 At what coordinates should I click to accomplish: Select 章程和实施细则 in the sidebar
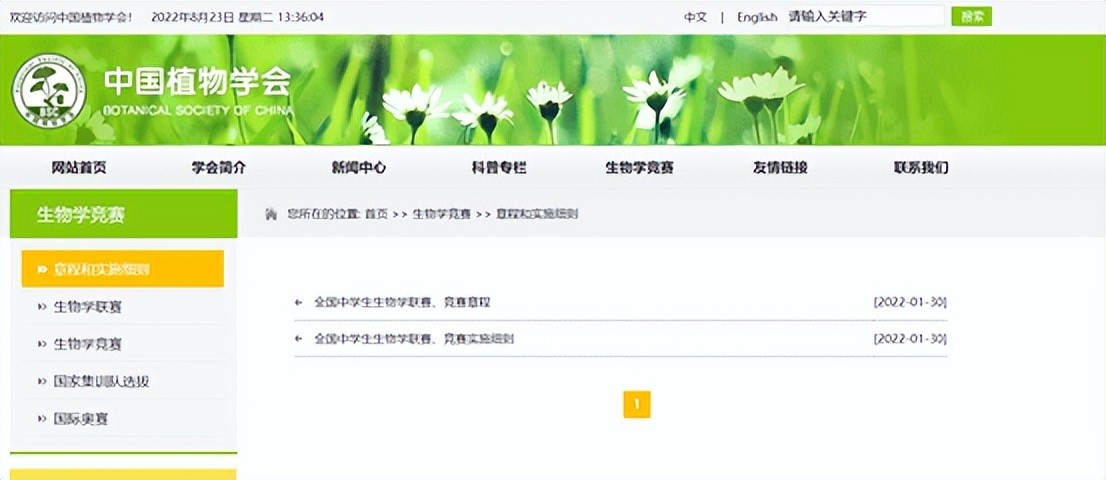[122, 269]
